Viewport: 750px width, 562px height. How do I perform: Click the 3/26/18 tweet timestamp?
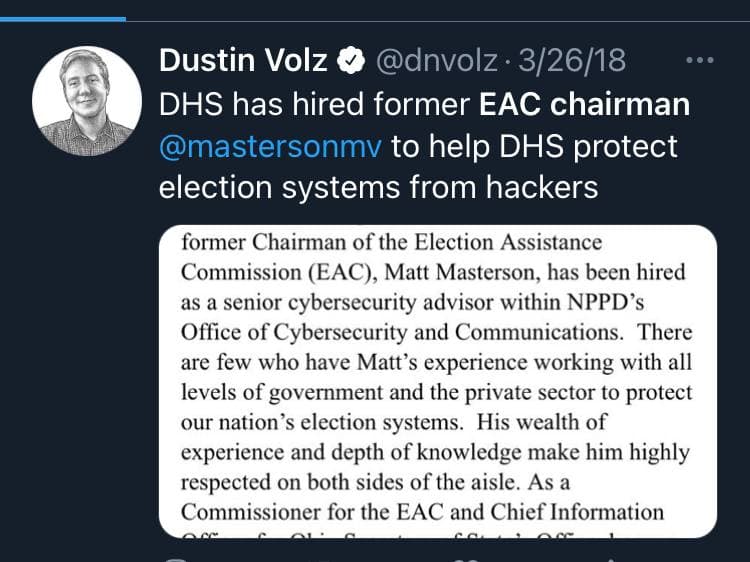(x=569, y=61)
